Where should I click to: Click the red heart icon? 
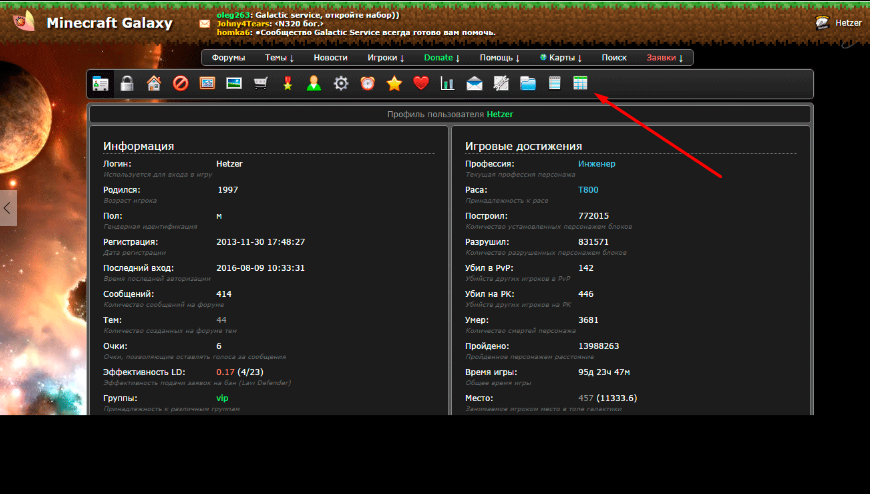(x=421, y=84)
